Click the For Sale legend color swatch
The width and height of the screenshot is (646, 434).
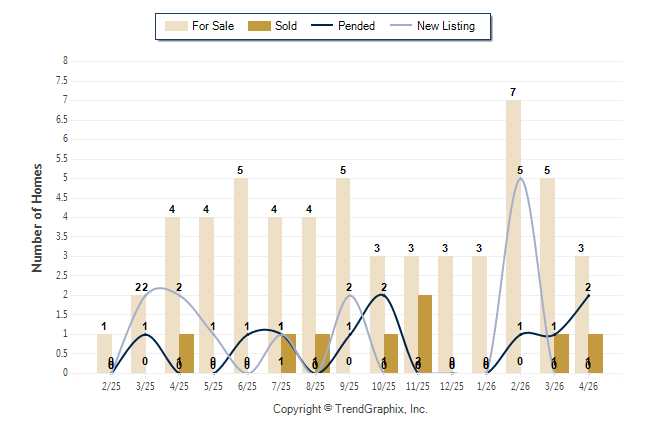[176, 26]
